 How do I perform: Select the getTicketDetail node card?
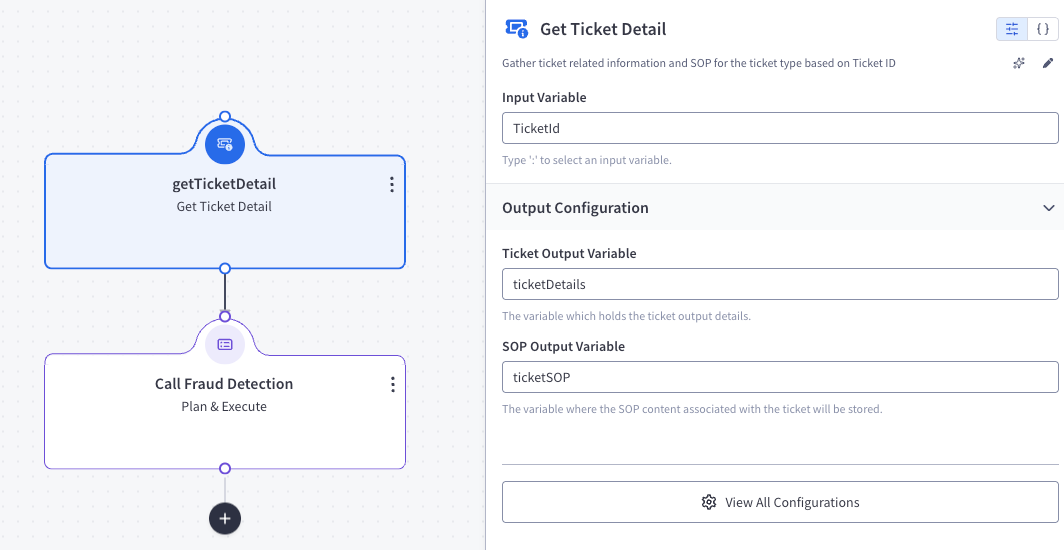(x=225, y=212)
